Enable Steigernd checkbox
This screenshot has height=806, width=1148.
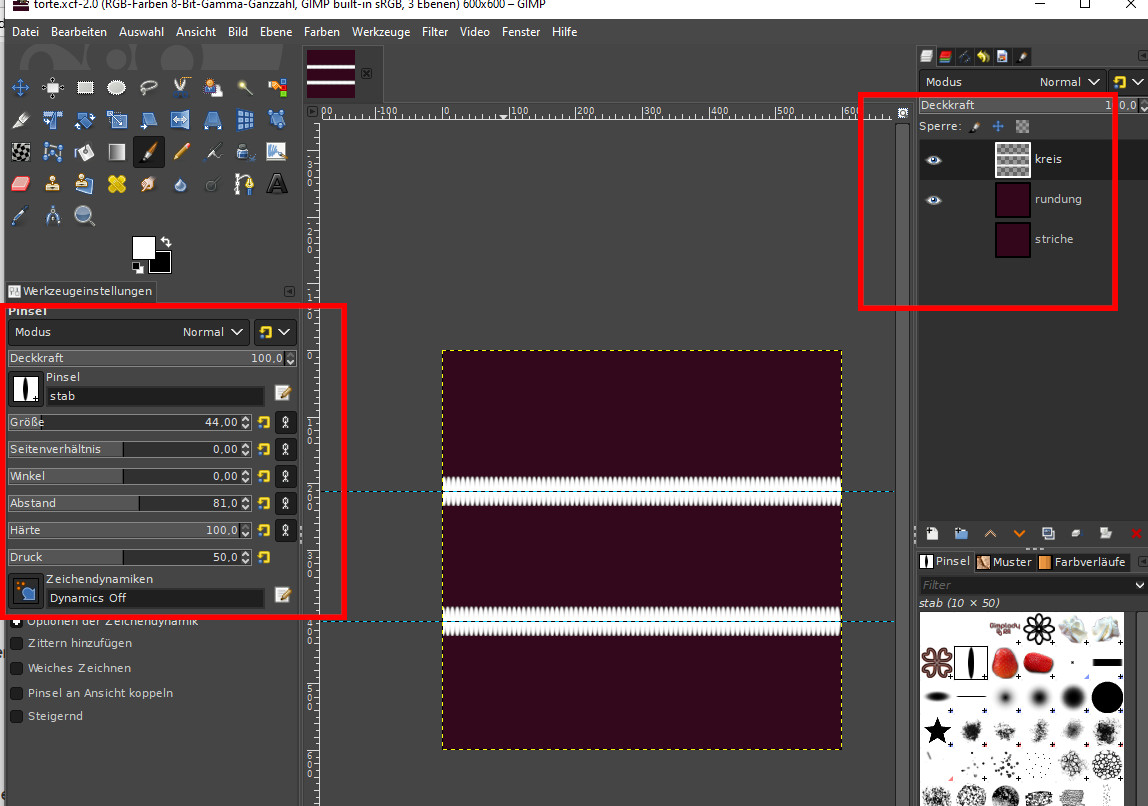[x=17, y=716]
